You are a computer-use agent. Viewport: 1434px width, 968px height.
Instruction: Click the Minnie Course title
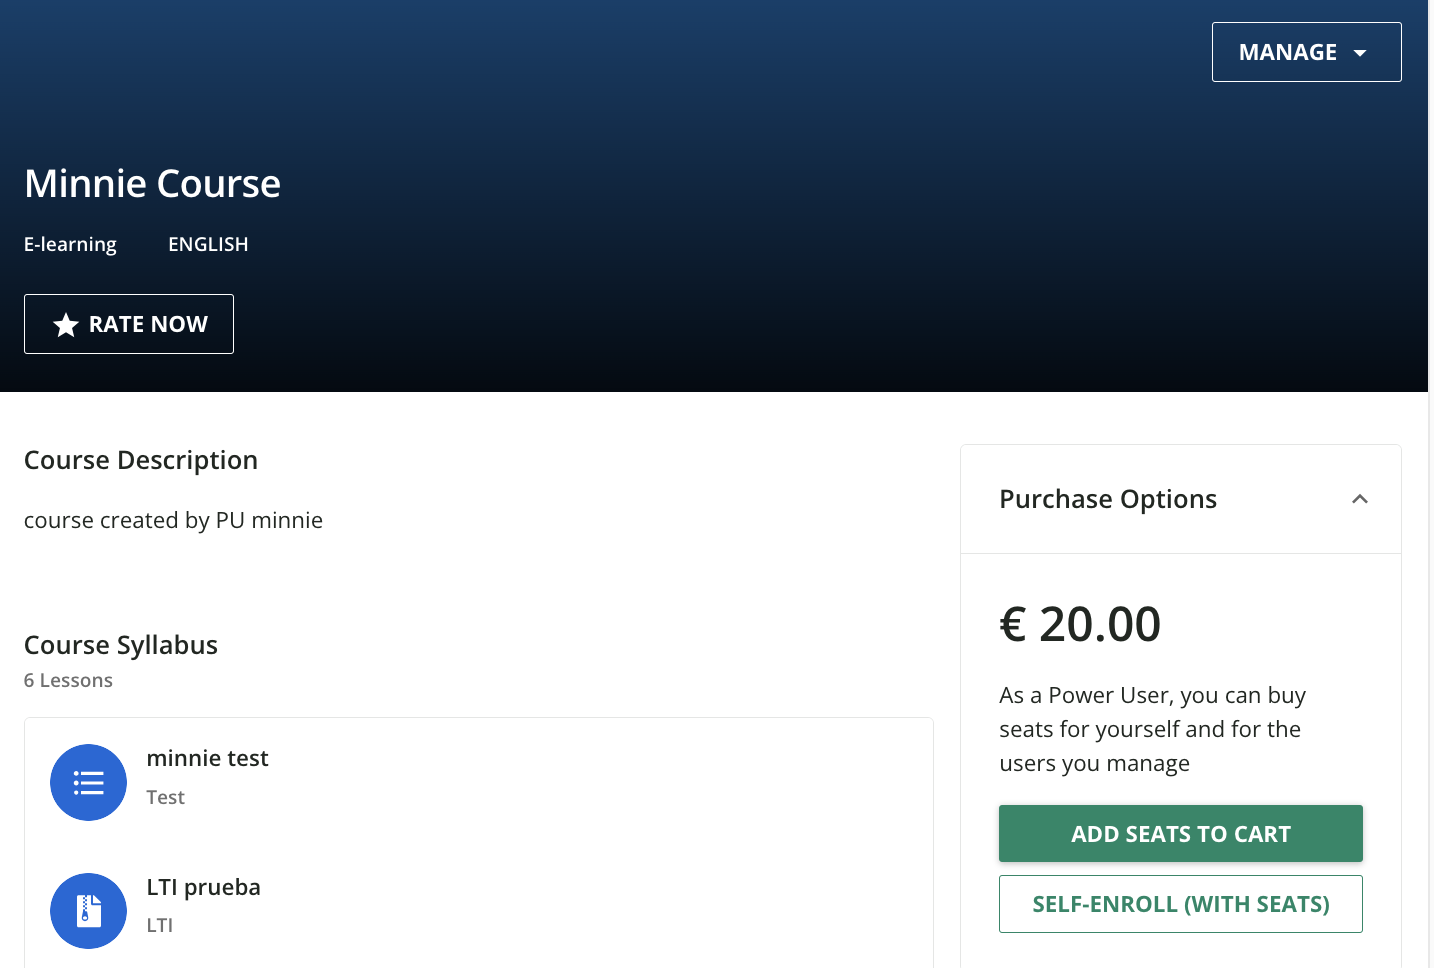152,184
